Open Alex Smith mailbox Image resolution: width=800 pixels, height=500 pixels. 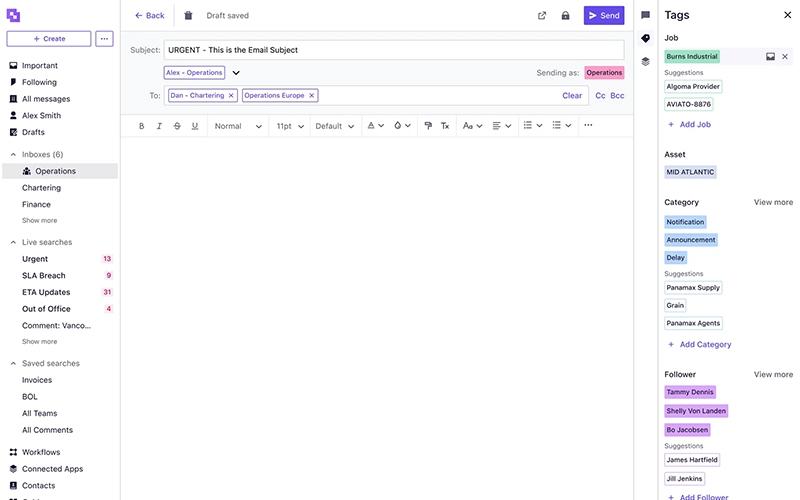[41, 115]
